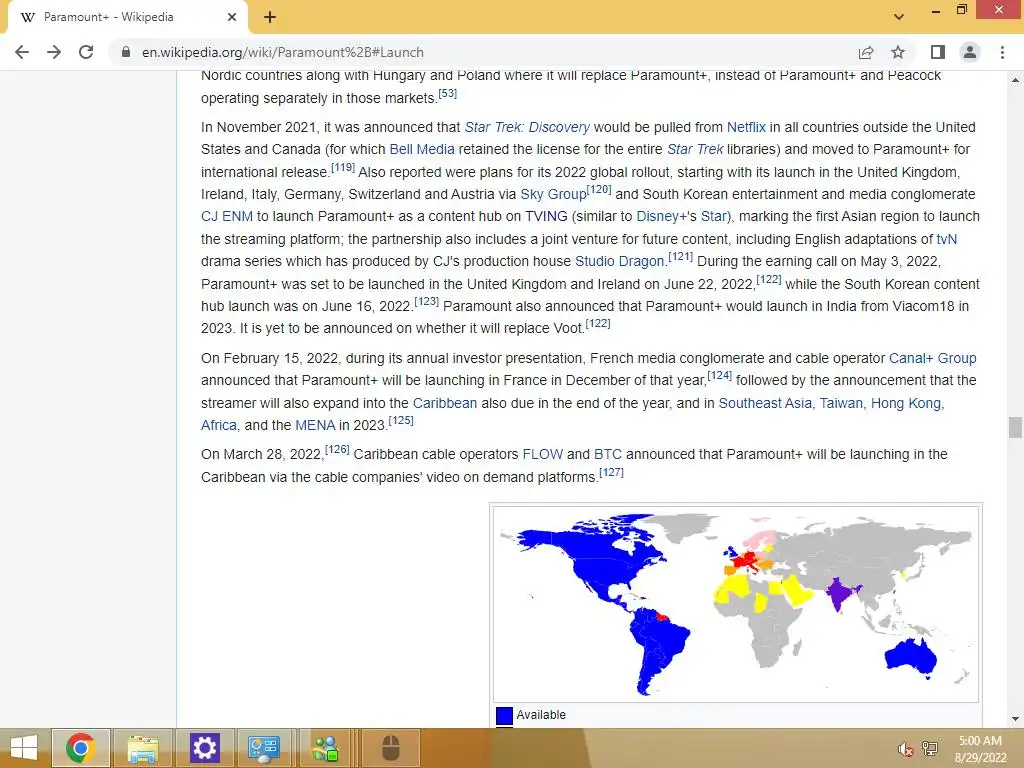Bookmark this page with the star icon
The image size is (1024, 768).
click(899, 52)
